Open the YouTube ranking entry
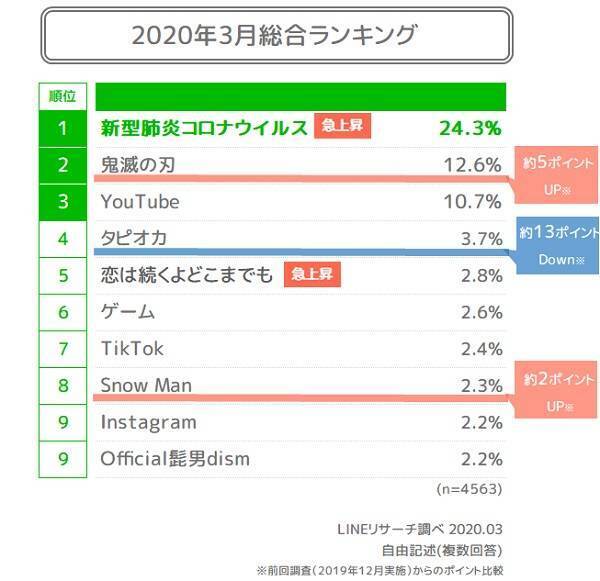Viewport: 600px width, 581px height. pyautogui.click(x=140, y=202)
